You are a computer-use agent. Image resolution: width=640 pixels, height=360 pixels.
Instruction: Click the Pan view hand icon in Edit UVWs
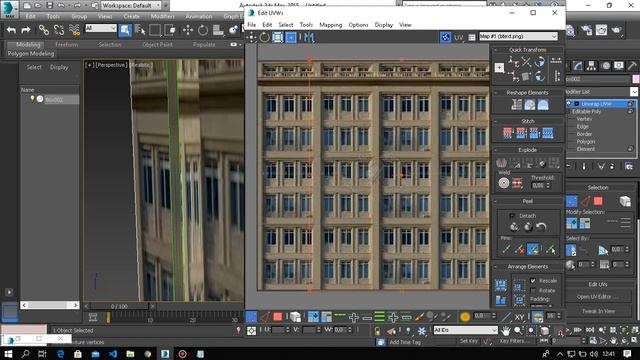pos(506,331)
